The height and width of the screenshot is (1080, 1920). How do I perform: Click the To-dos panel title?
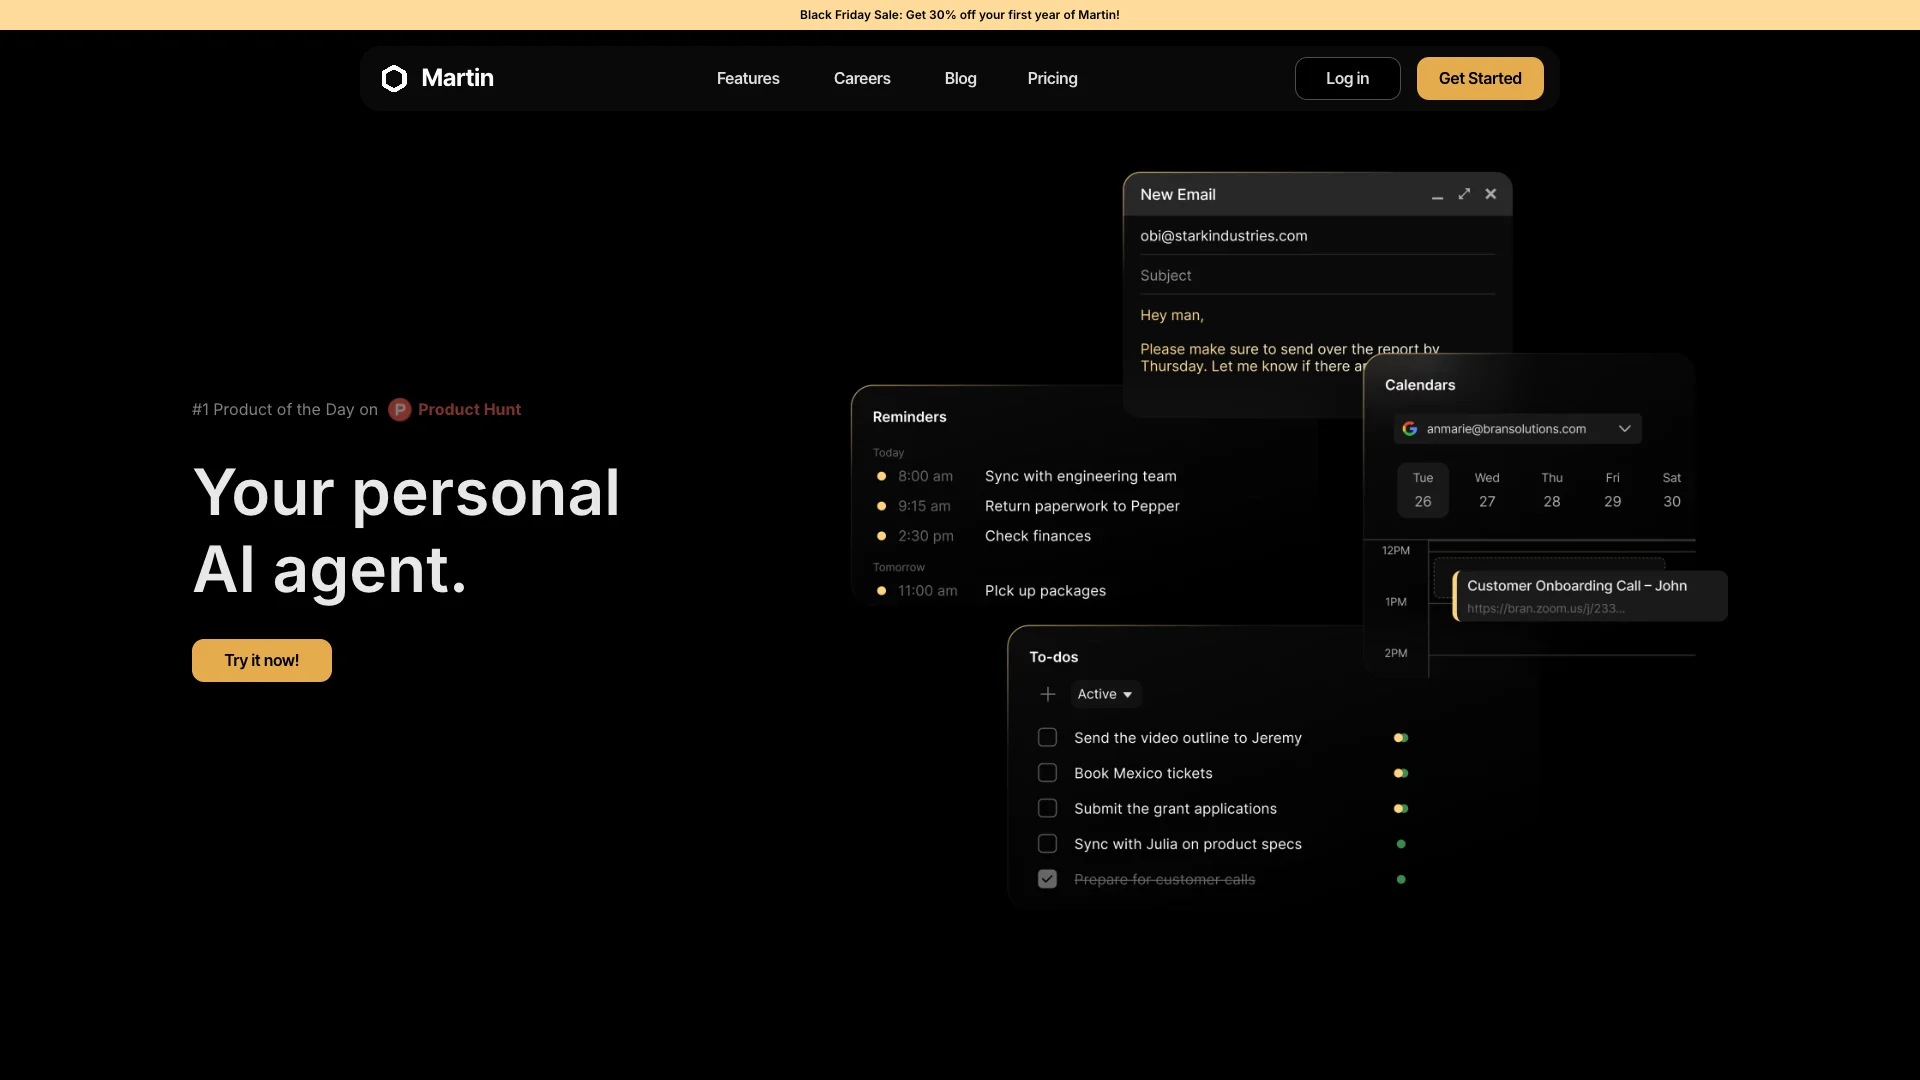click(1054, 657)
